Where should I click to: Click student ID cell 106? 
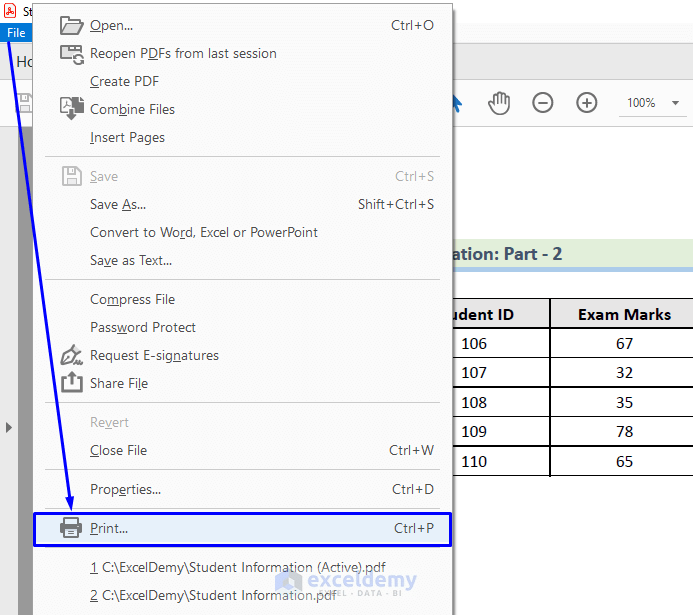pos(501,343)
